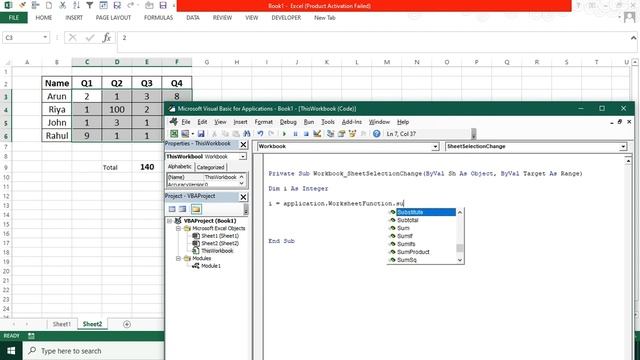Click the Break pause icon
The width and height of the screenshot is (640, 360).
[x=295, y=133]
